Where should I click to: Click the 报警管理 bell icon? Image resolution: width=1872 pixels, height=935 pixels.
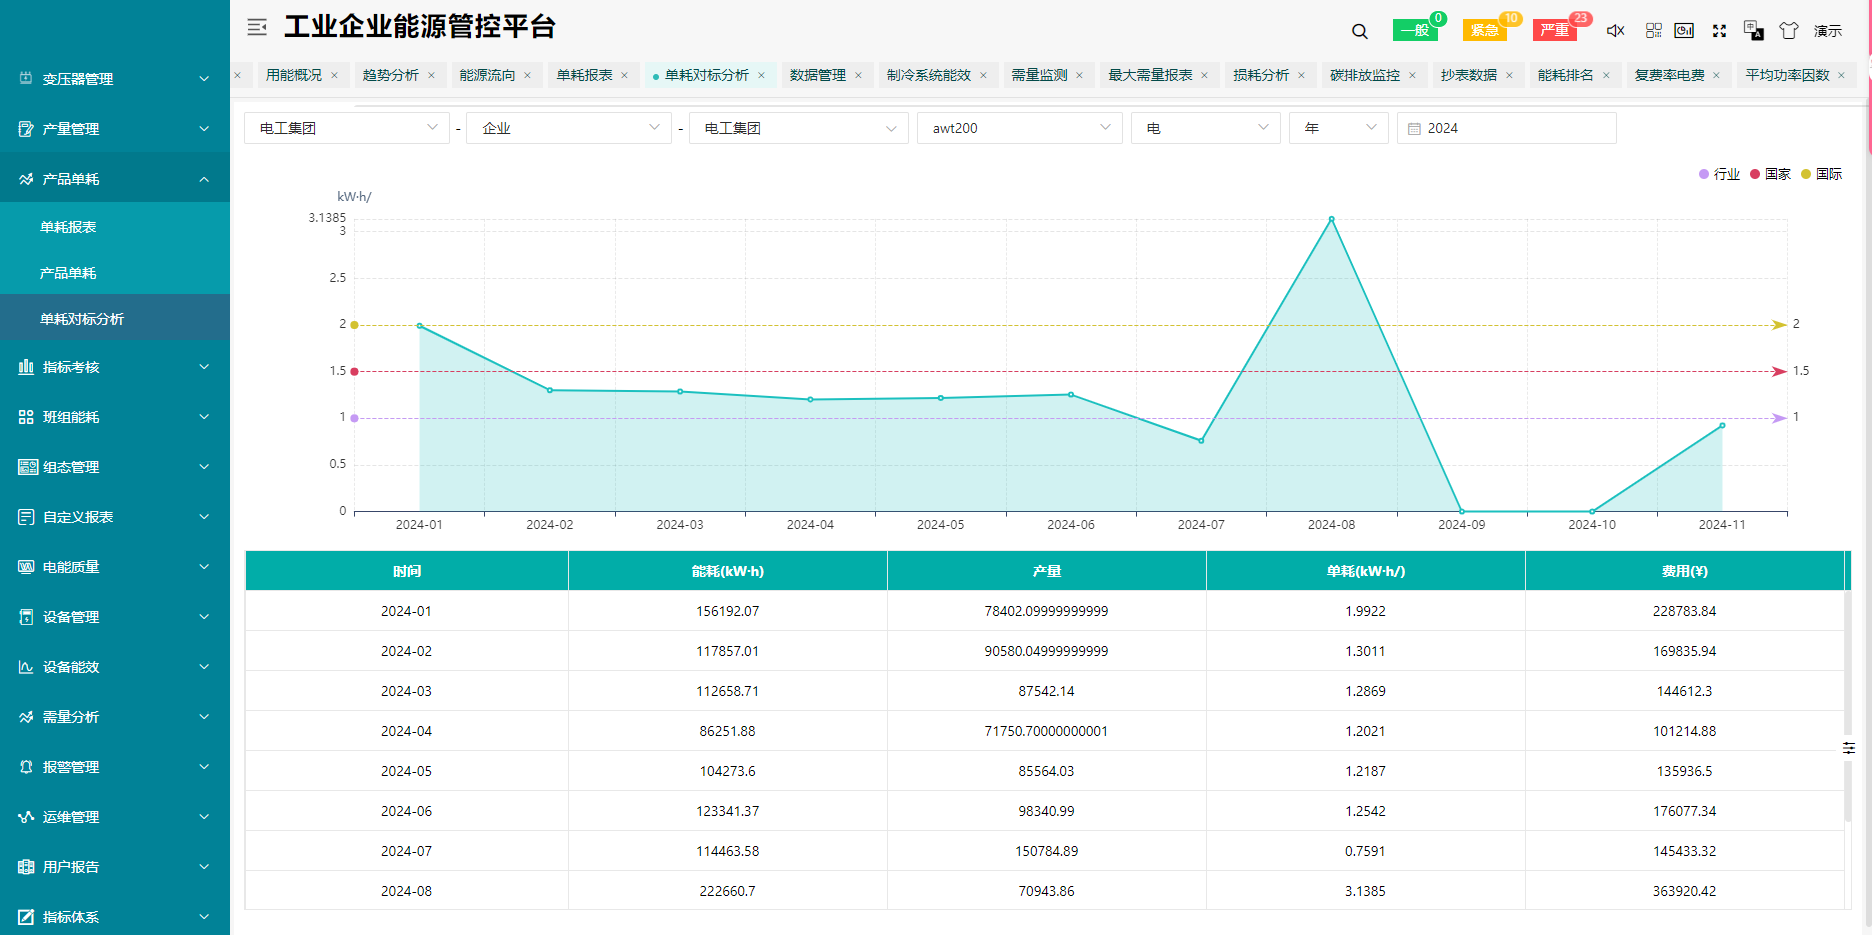[26, 767]
